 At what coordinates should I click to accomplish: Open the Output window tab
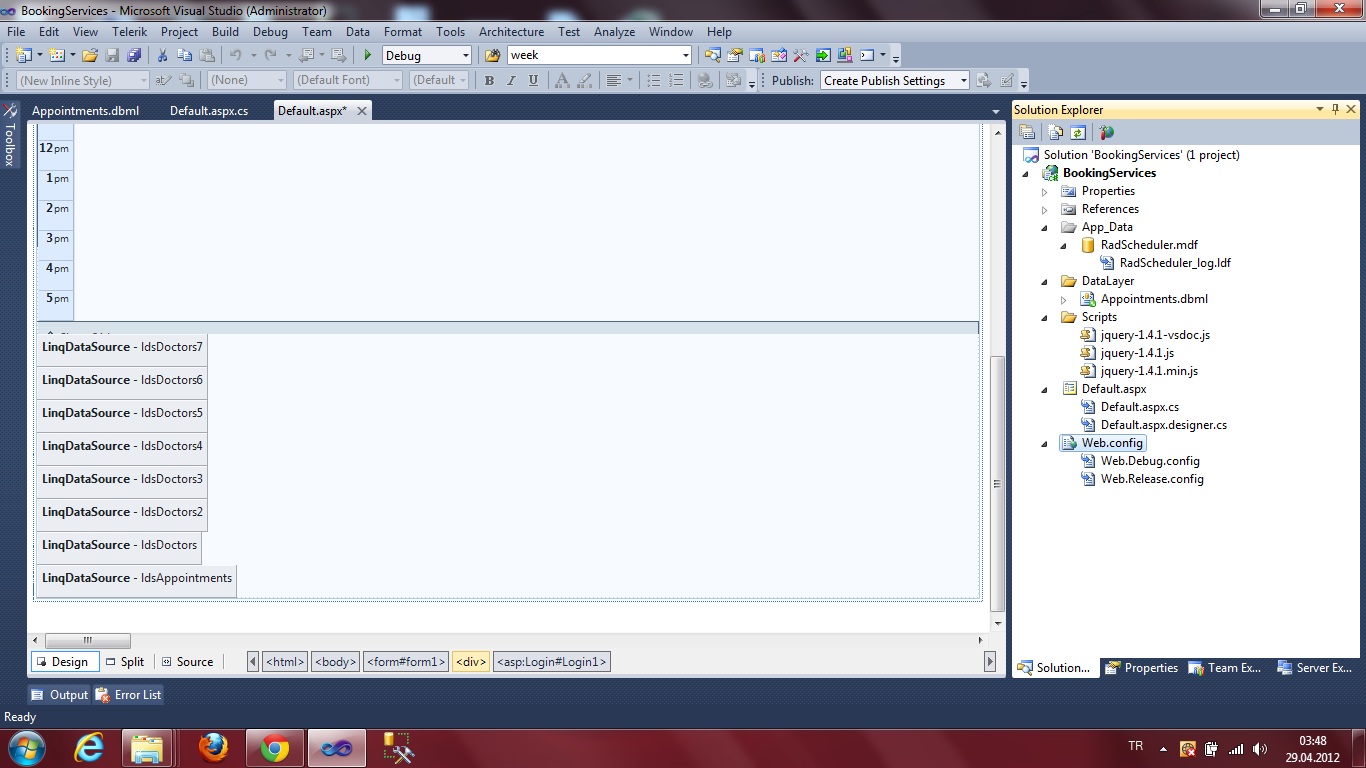pyautogui.click(x=60, y=695)
